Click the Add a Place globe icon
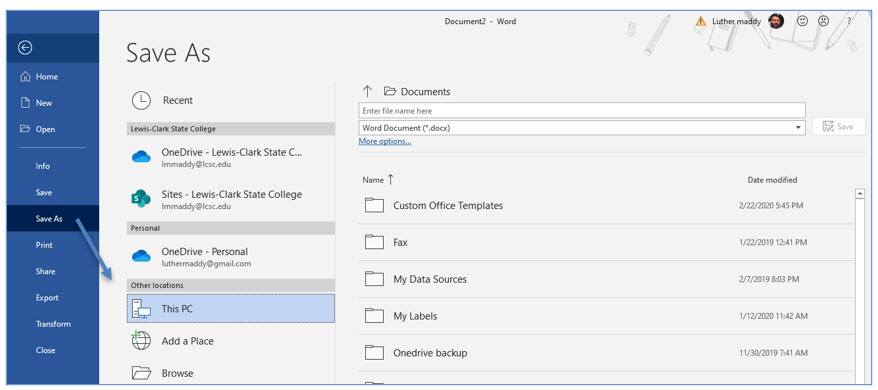The image size is (878, 390). [x=141, y=340]
